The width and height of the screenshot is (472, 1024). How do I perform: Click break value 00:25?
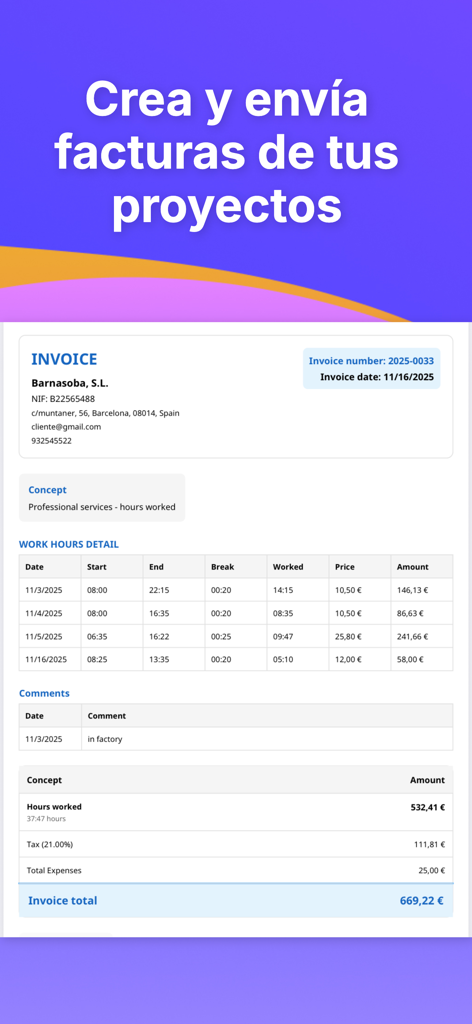coord(221,637)
